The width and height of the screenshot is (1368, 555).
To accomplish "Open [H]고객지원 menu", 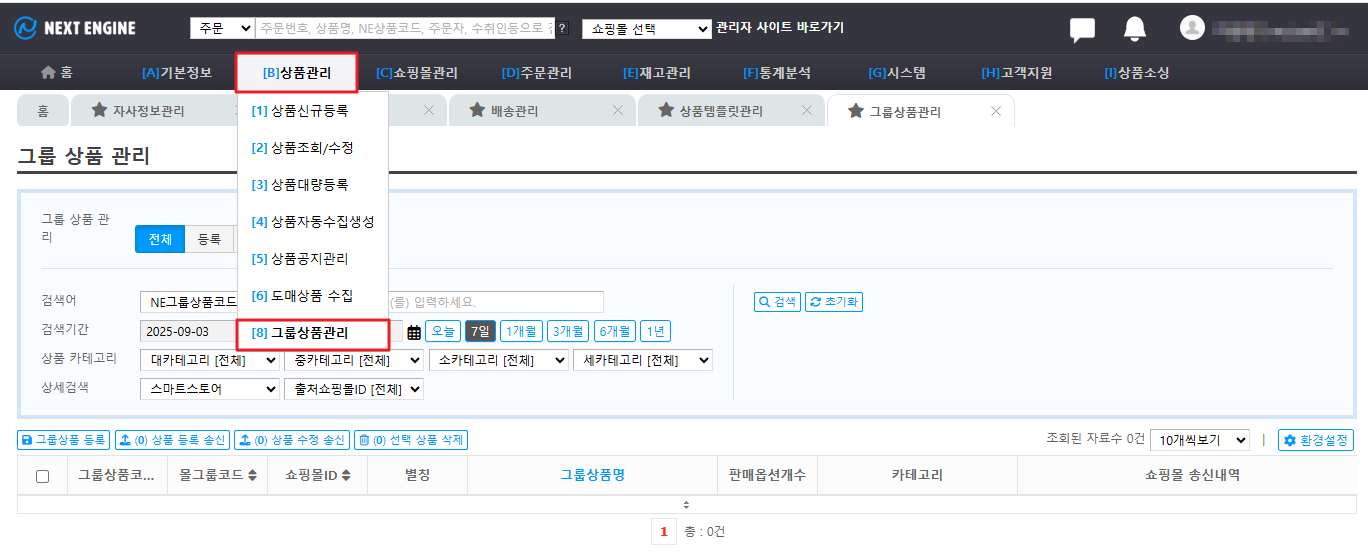I will tap(1017, 73).
